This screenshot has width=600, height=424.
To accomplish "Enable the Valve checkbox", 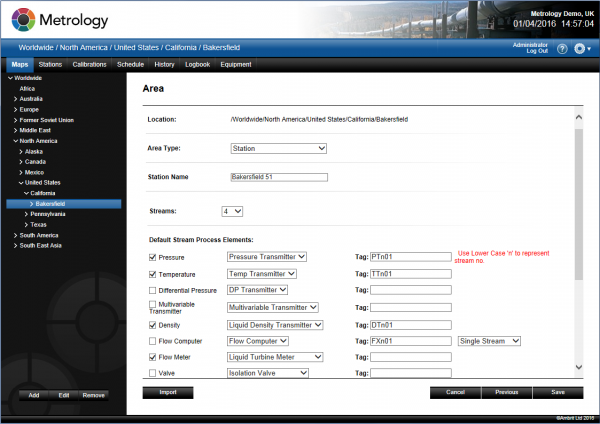I will click(152, 373).
